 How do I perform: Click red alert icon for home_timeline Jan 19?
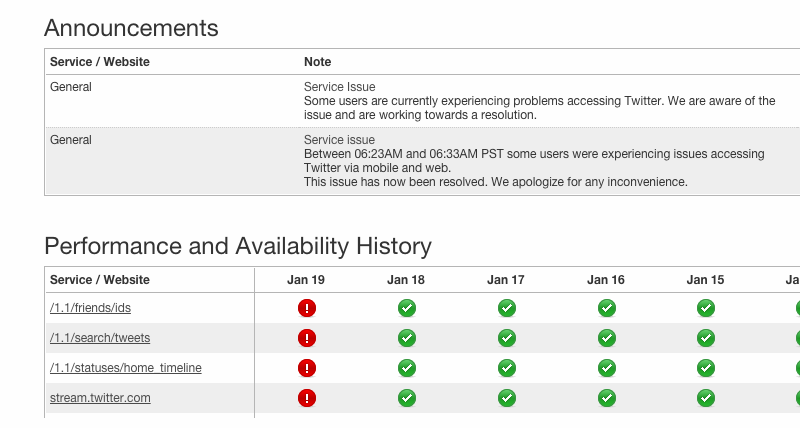(307, 368)
